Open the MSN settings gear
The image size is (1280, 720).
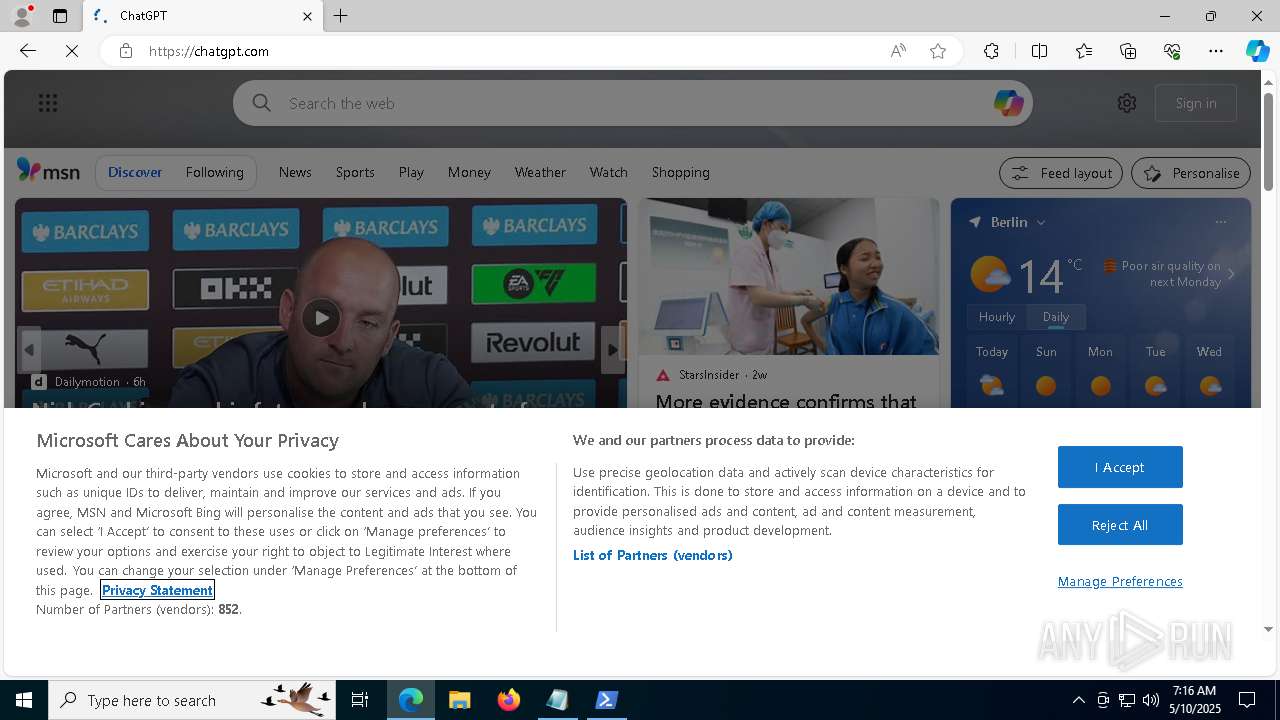point(1127,103)
